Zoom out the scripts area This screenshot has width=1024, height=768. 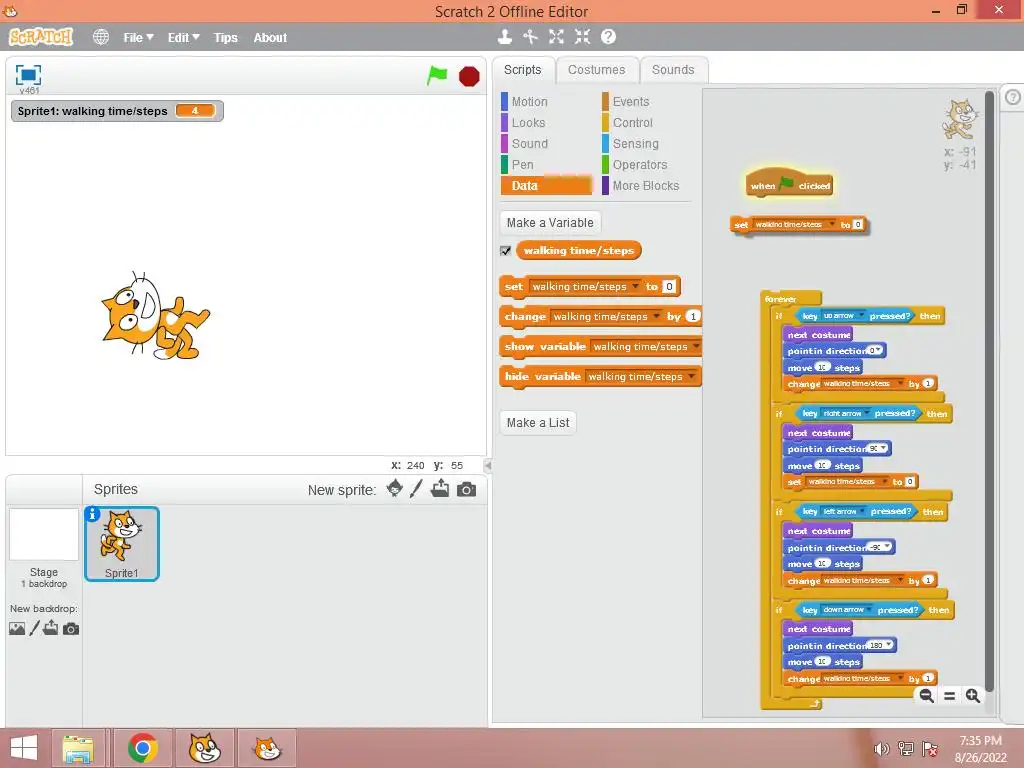[x=926, y=696]
